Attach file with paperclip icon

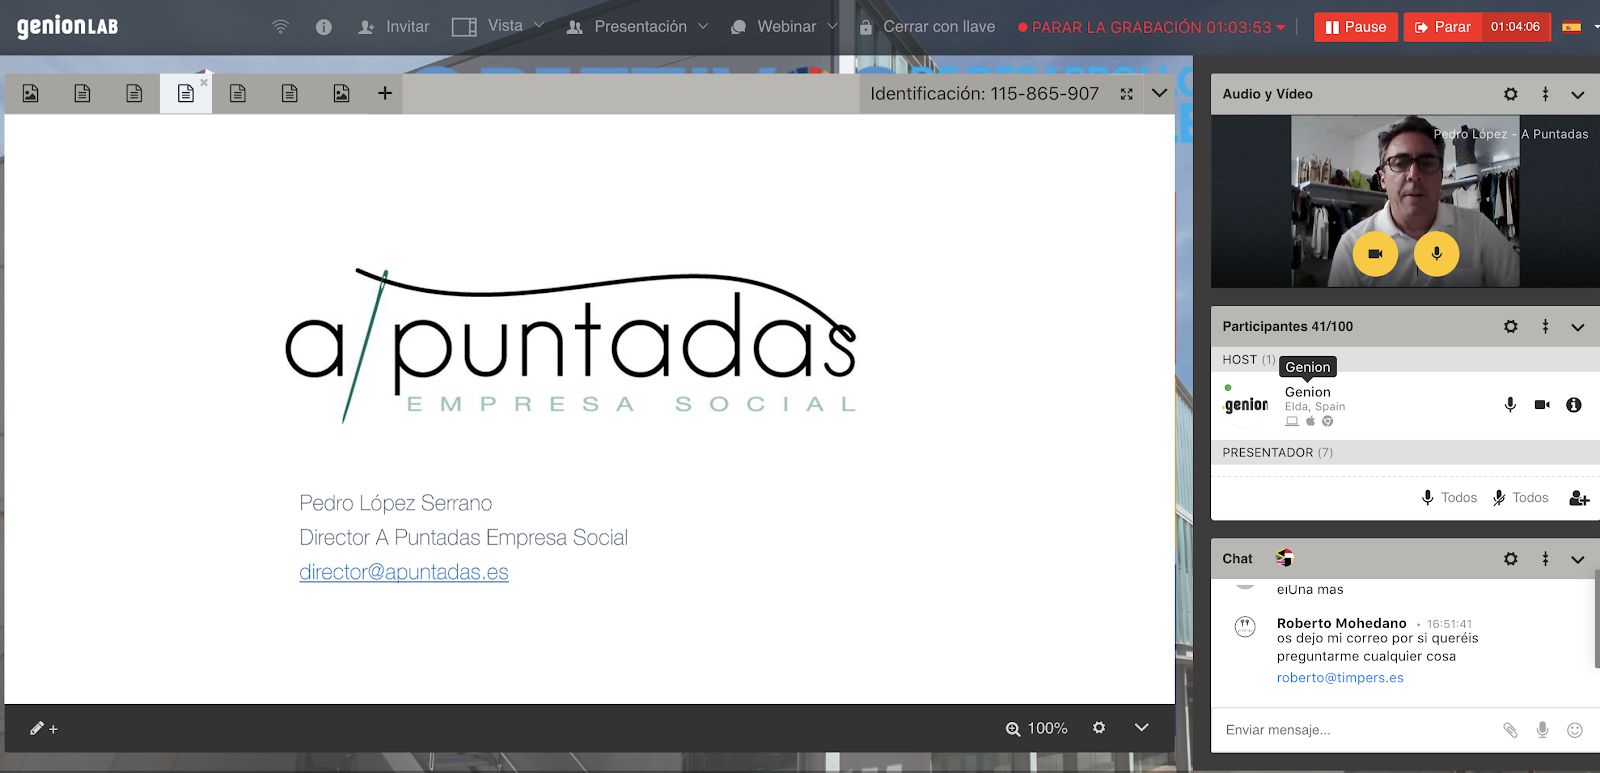point(1510,730)
